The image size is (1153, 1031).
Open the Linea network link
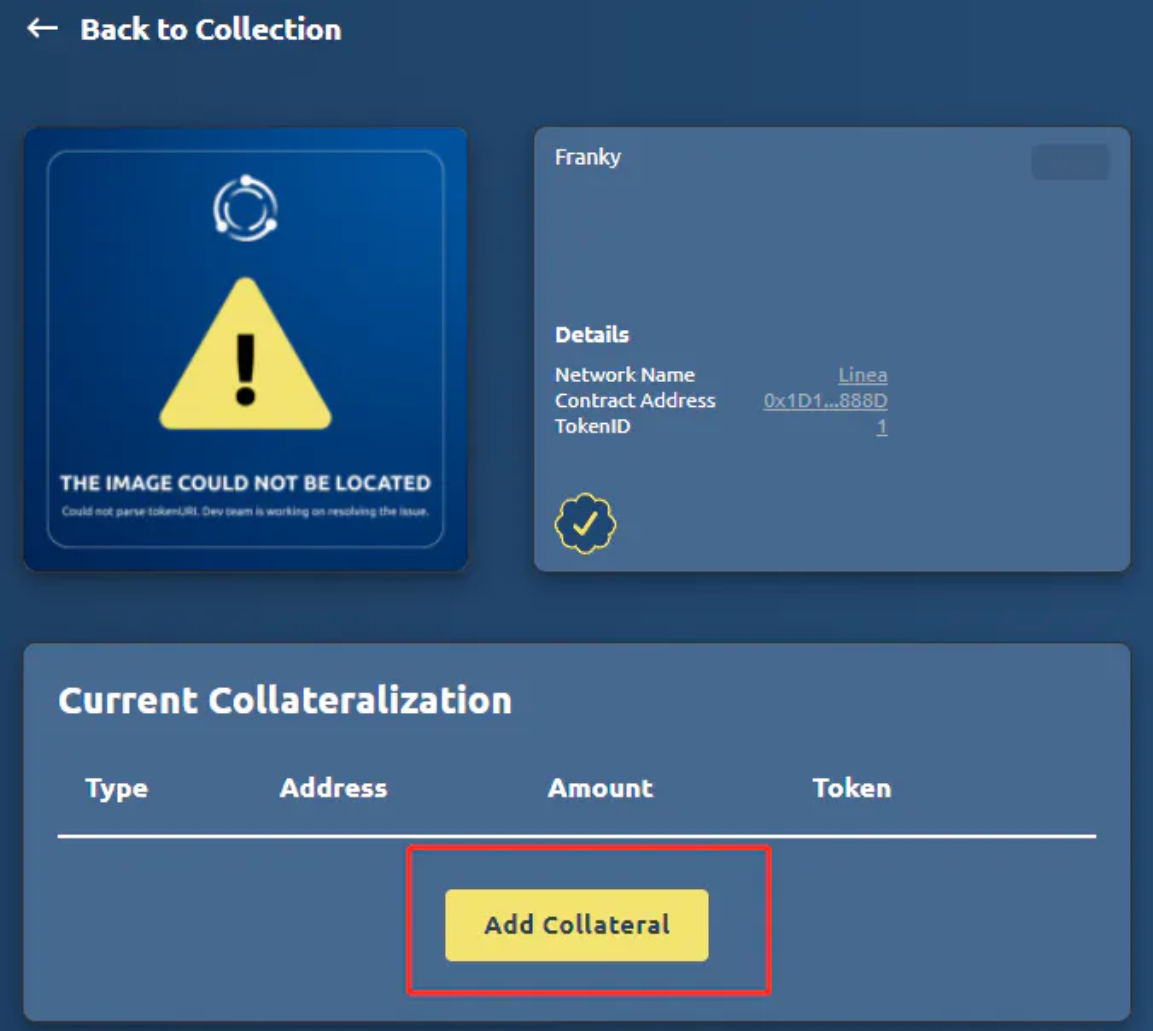coord(862,375)
